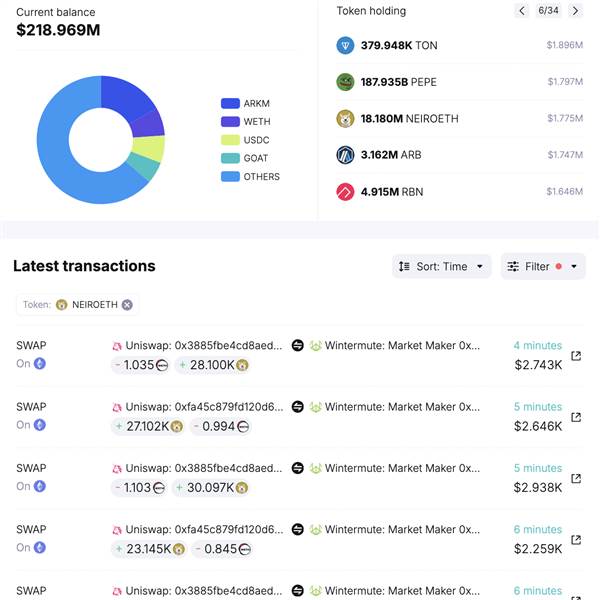Click Uniswap unicorn icon in $2.743K row
The width and height of the screenshot is (600, 600).
tap(117, 346)
